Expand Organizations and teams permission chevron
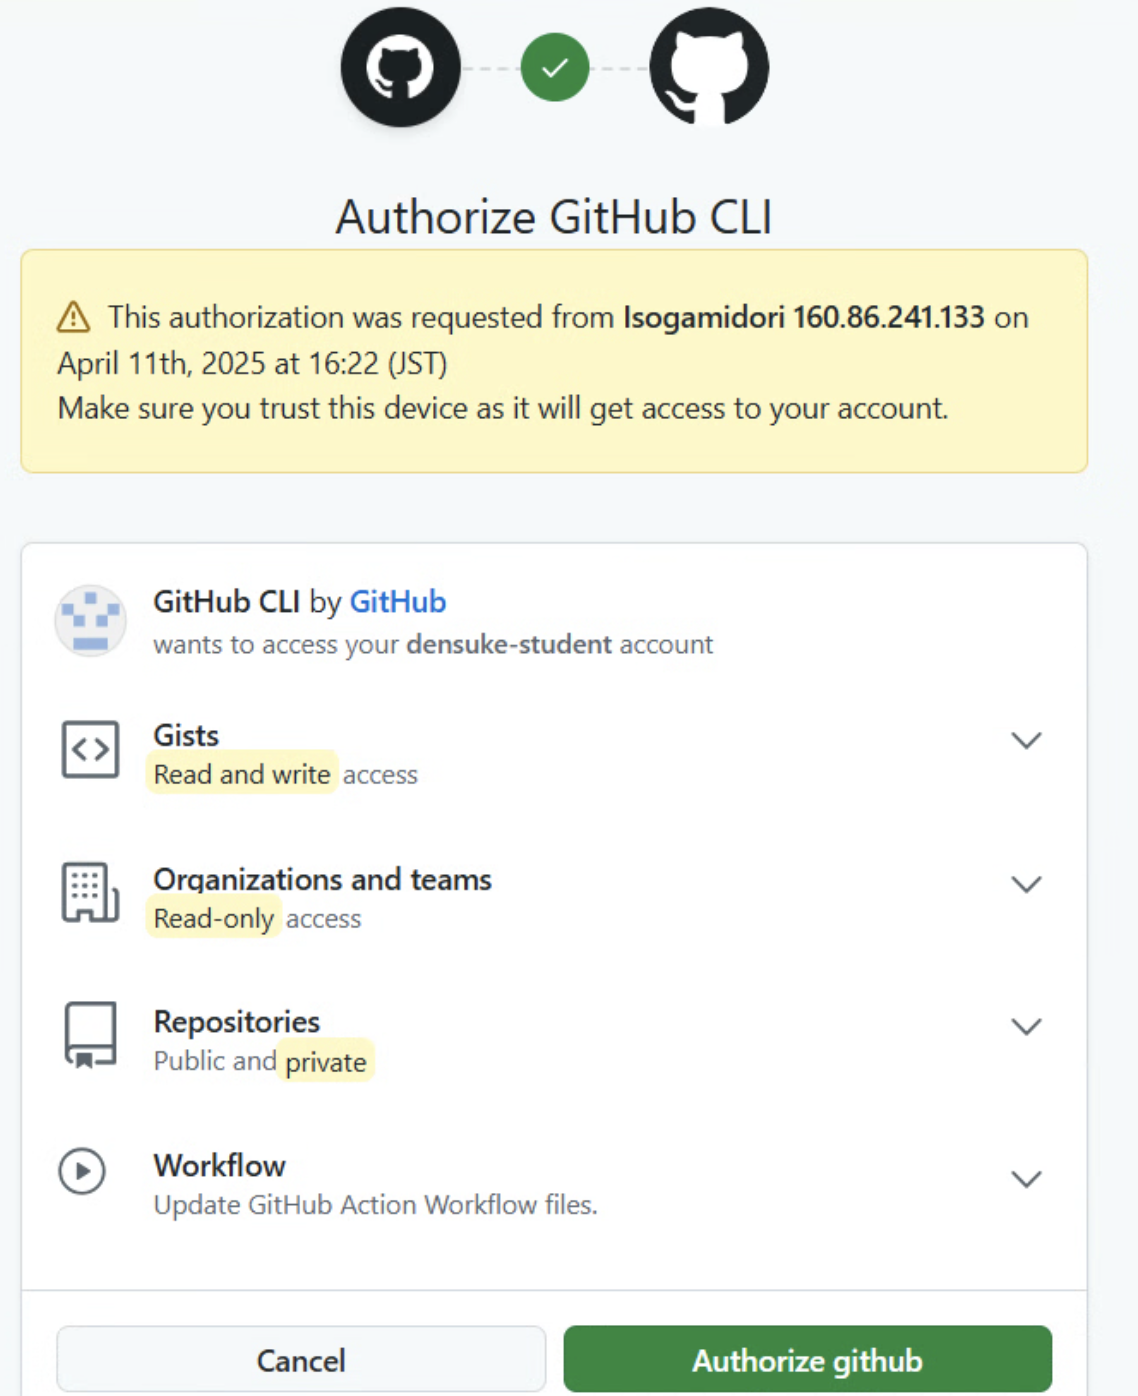Screen dimensions: 1138x1396 pyautogui.click(x=1026, y=884)
